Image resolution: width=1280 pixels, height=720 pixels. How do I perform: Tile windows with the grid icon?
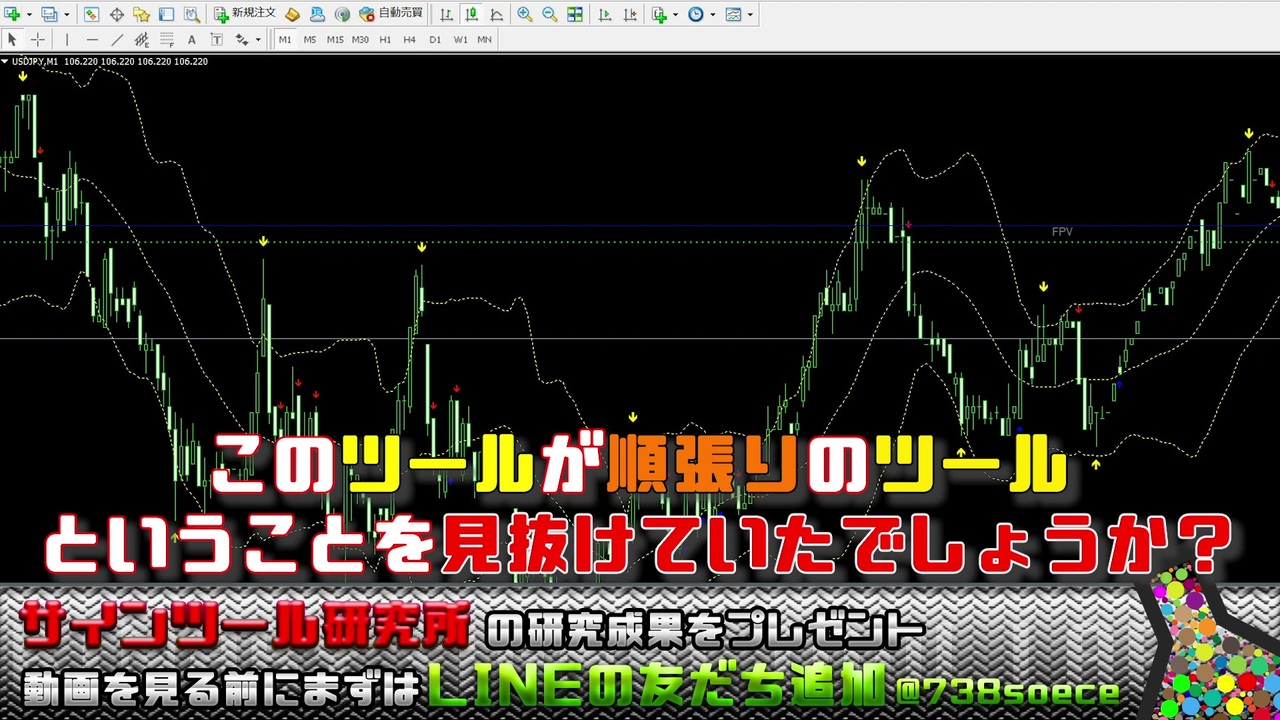[575, 14]
